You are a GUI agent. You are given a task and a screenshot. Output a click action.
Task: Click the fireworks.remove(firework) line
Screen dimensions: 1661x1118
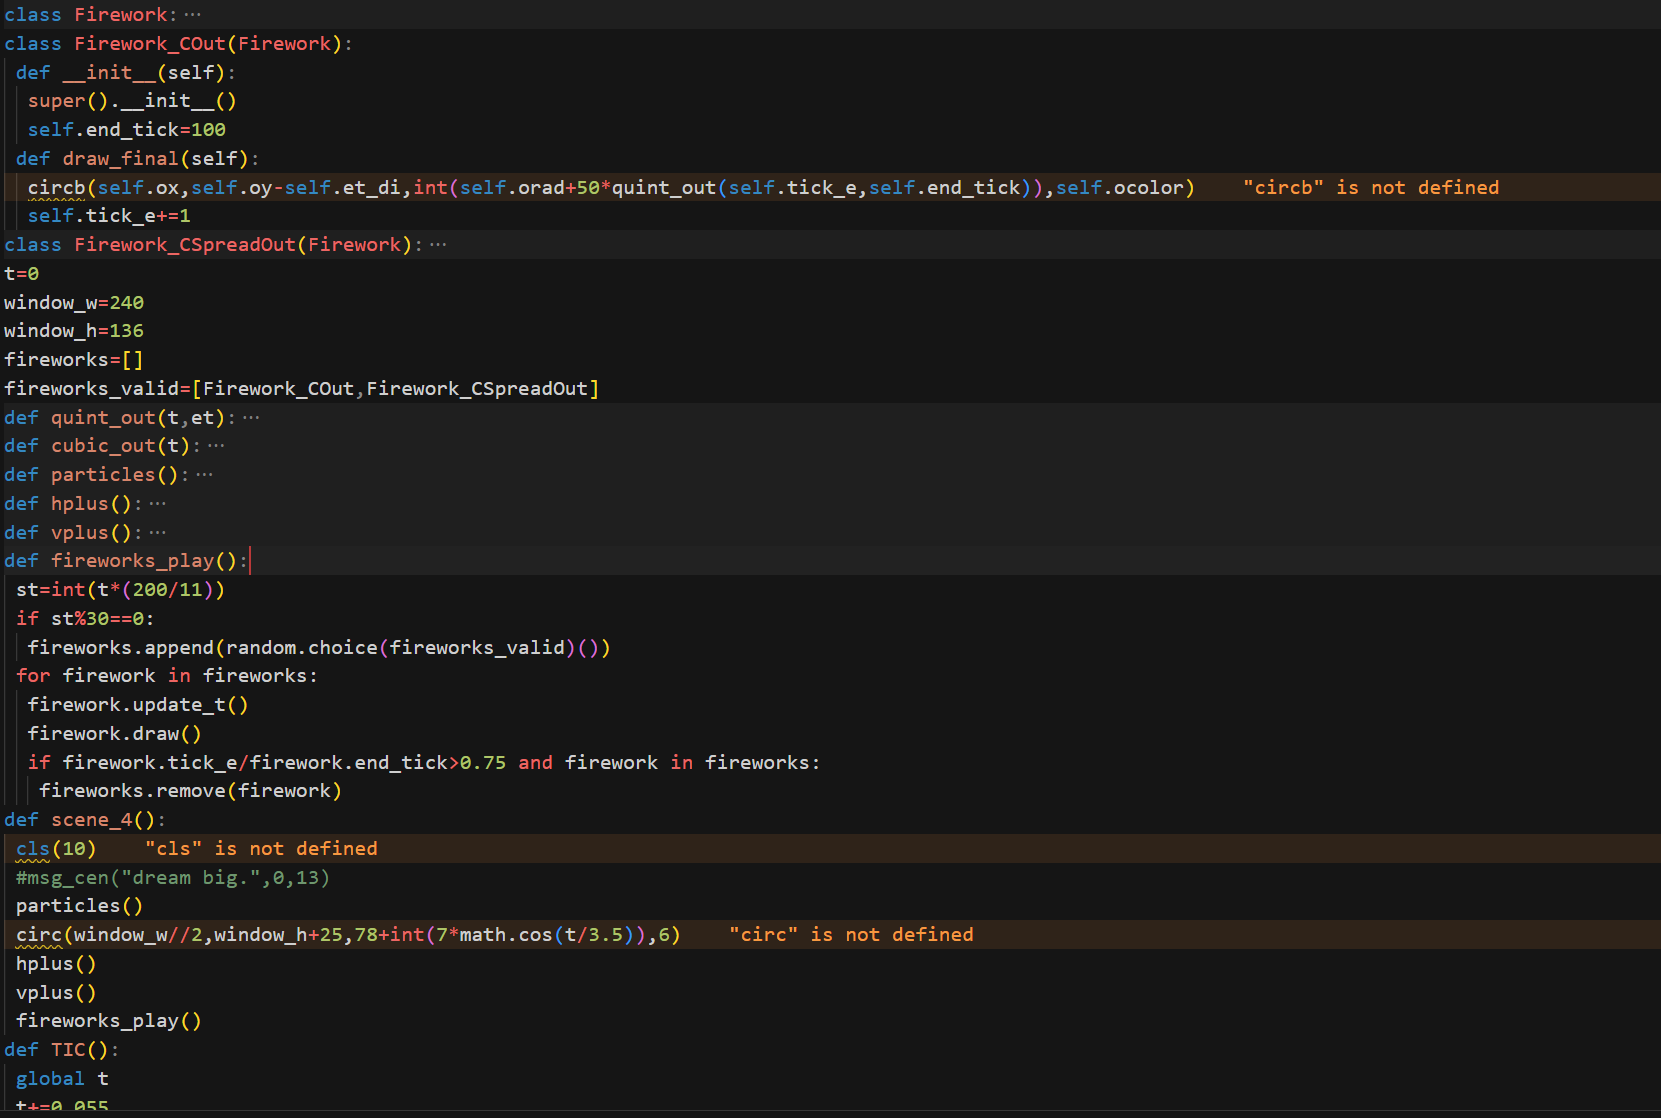[x=190, y=791]
